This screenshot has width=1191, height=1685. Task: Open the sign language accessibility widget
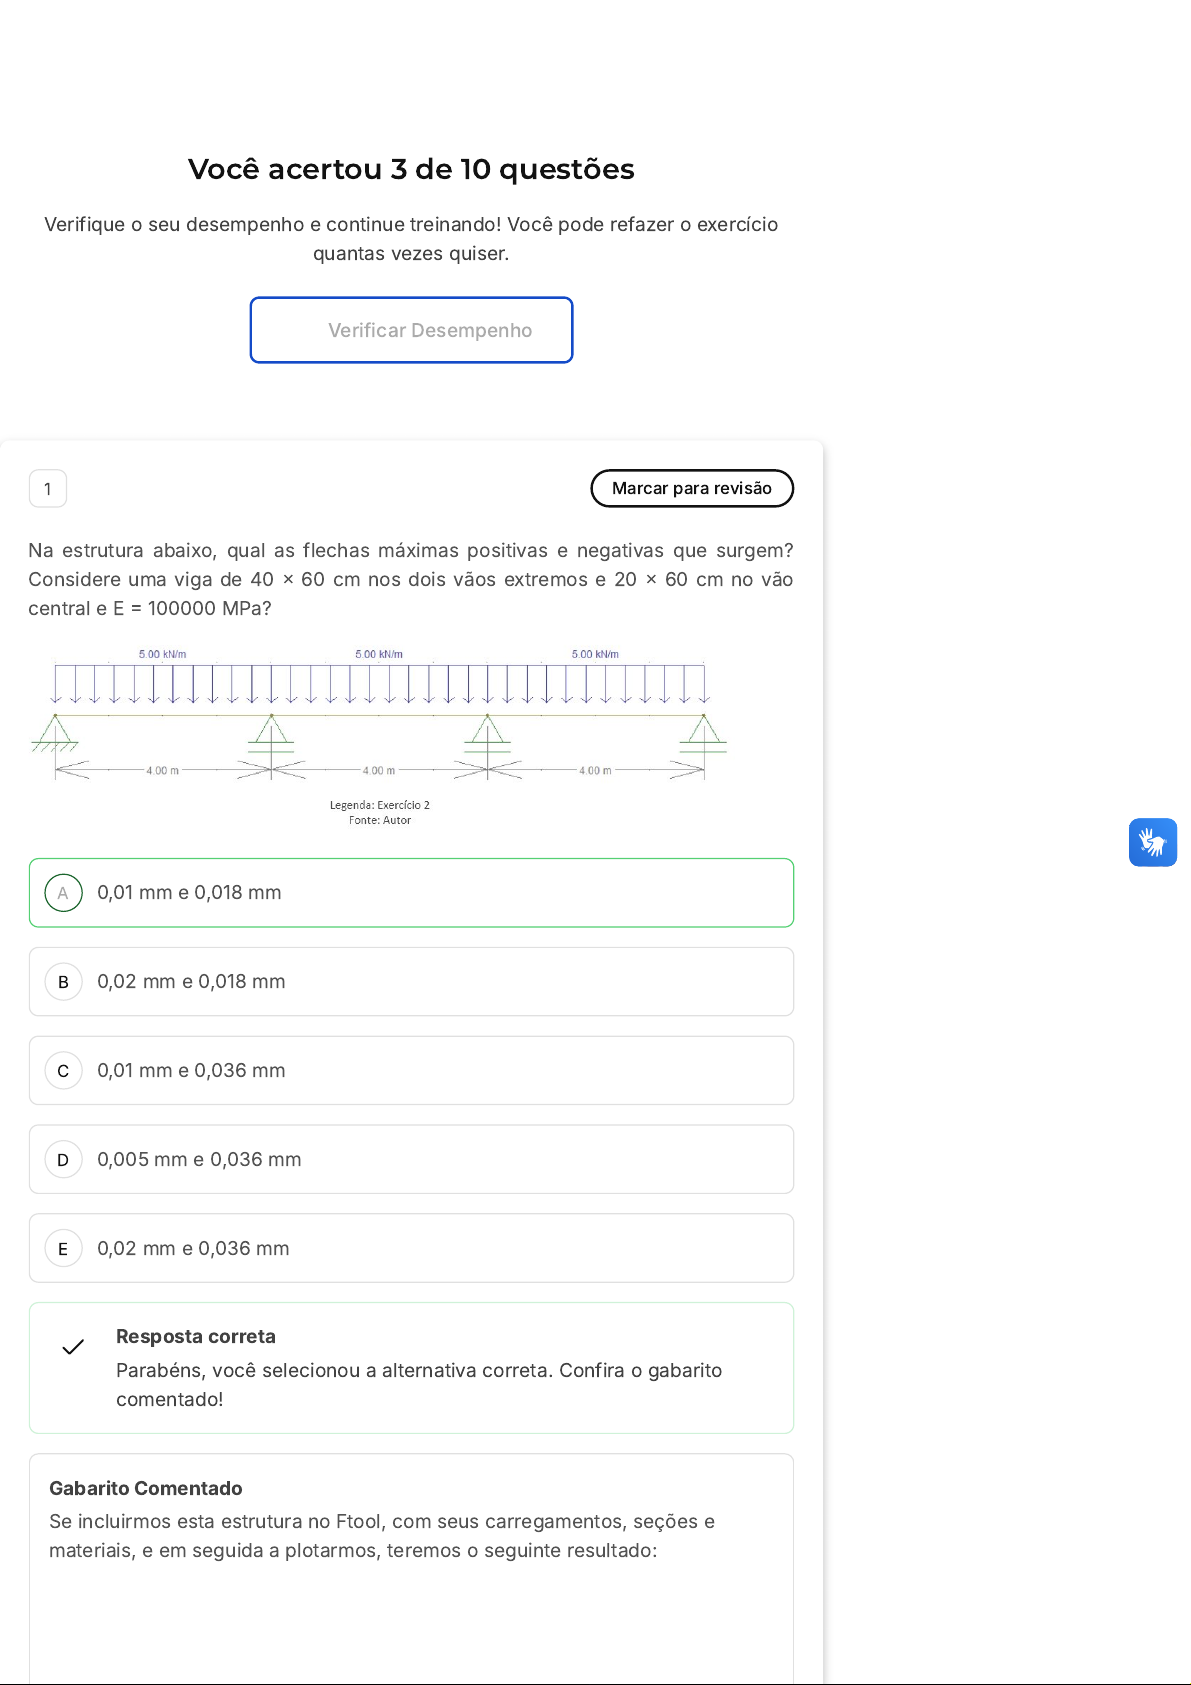1152,842
